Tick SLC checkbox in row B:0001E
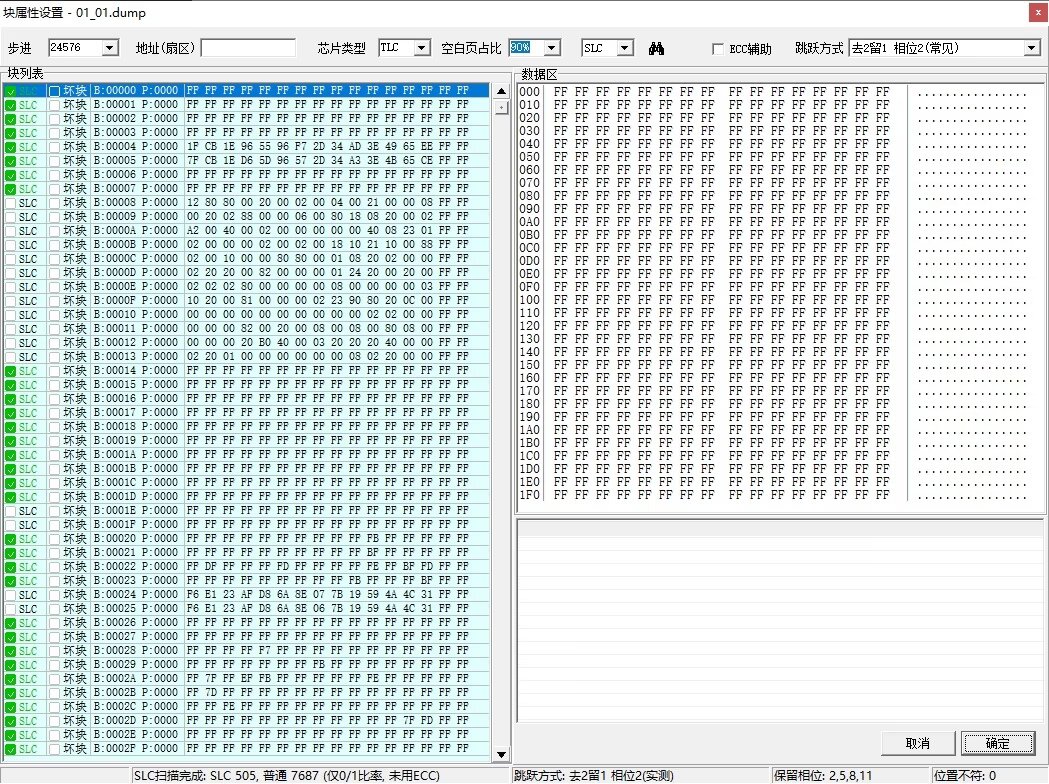 [x=11, y=510]
